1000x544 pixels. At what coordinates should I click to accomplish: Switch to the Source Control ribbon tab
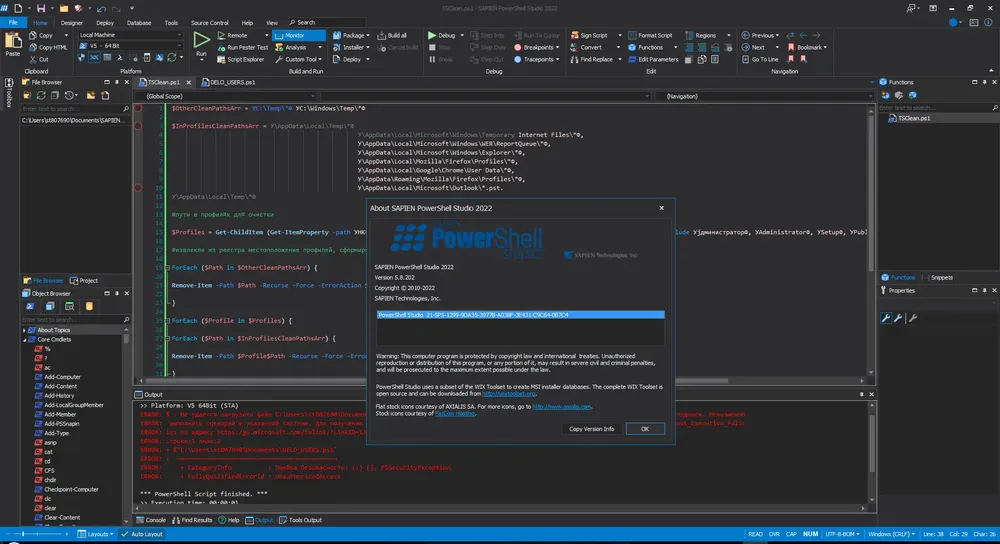tap(209, 22)
